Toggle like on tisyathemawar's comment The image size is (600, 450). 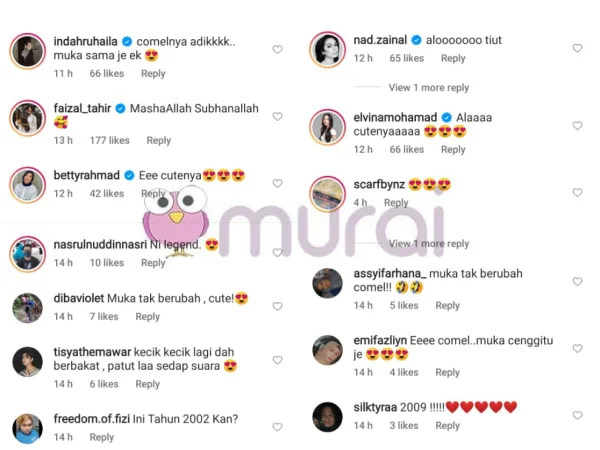[277, 360]
